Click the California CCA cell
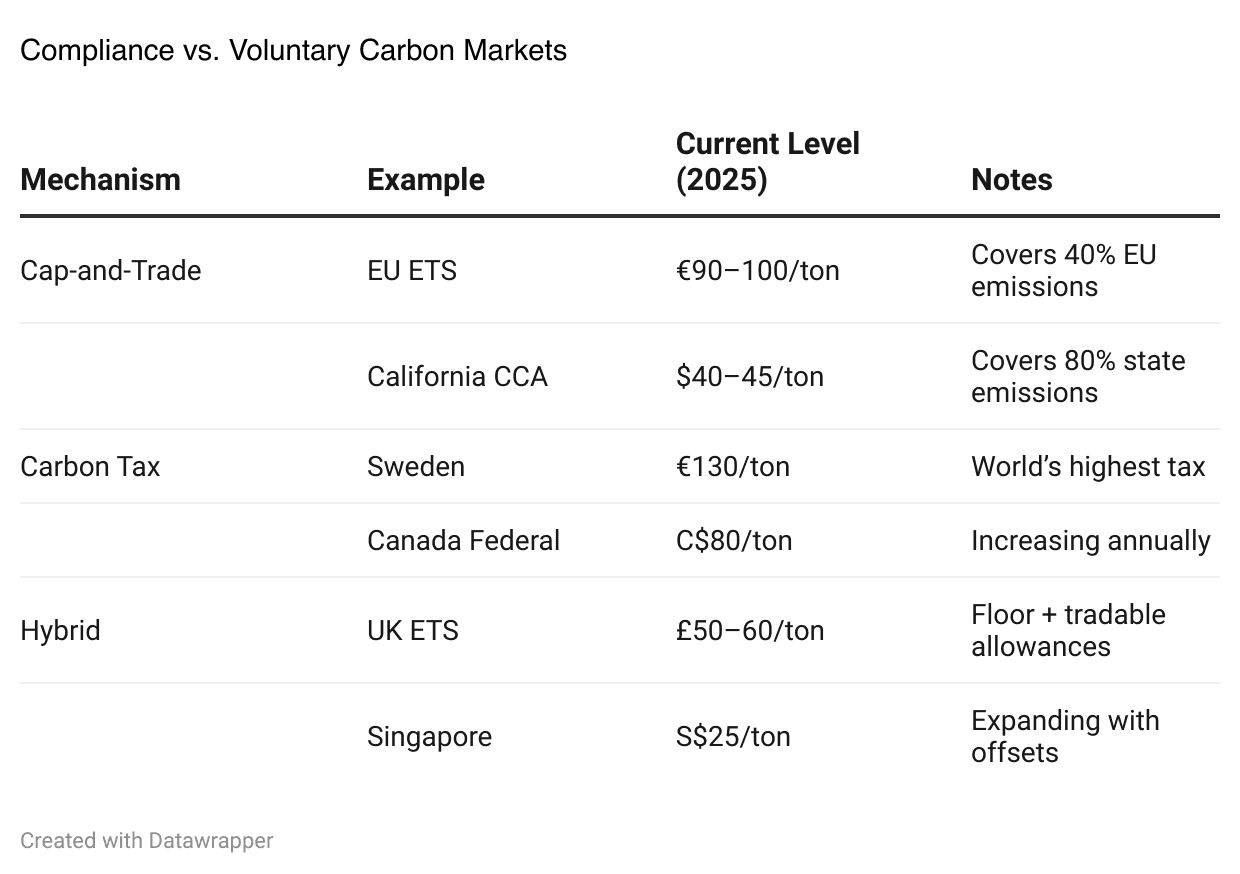Image resolution: width=1240 pixels, height=874 pixels. 457,377
